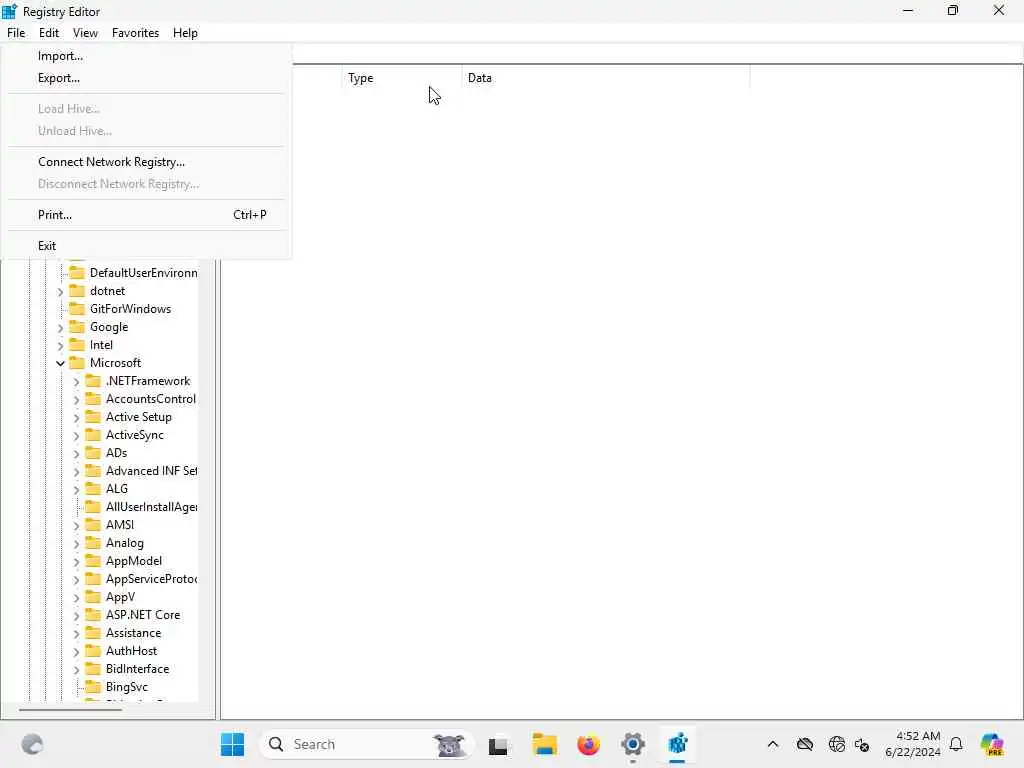Open Copilot preview icon on taskbar
The width and height of the screenshot is (1024, 768).
click(992, 744)
